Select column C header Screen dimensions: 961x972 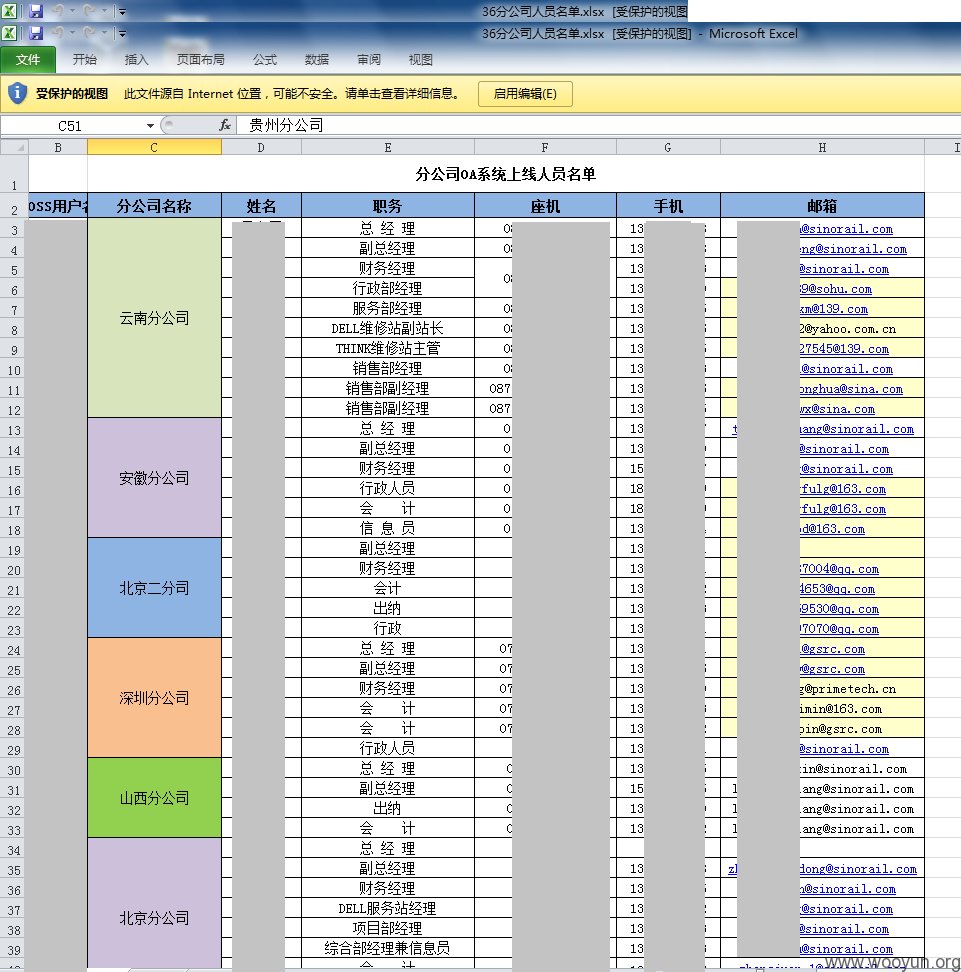(x=154, y=148)
